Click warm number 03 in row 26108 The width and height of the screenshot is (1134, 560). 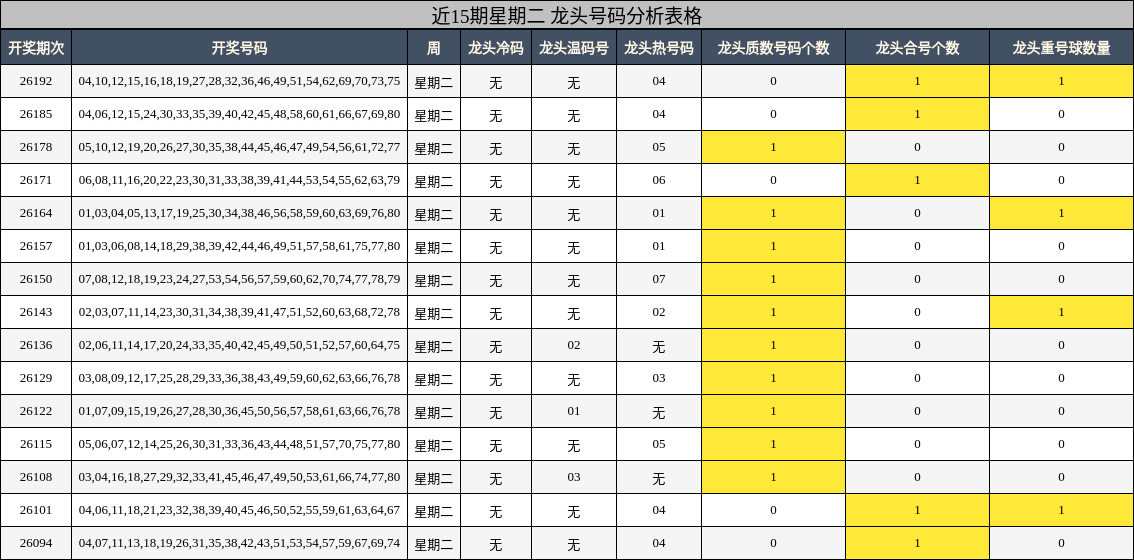point(574,477)
